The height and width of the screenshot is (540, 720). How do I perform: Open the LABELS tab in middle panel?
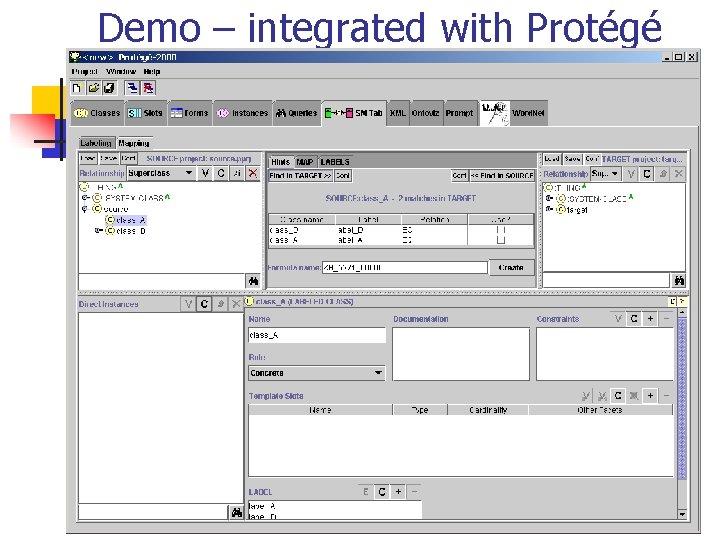pos(335,162)
